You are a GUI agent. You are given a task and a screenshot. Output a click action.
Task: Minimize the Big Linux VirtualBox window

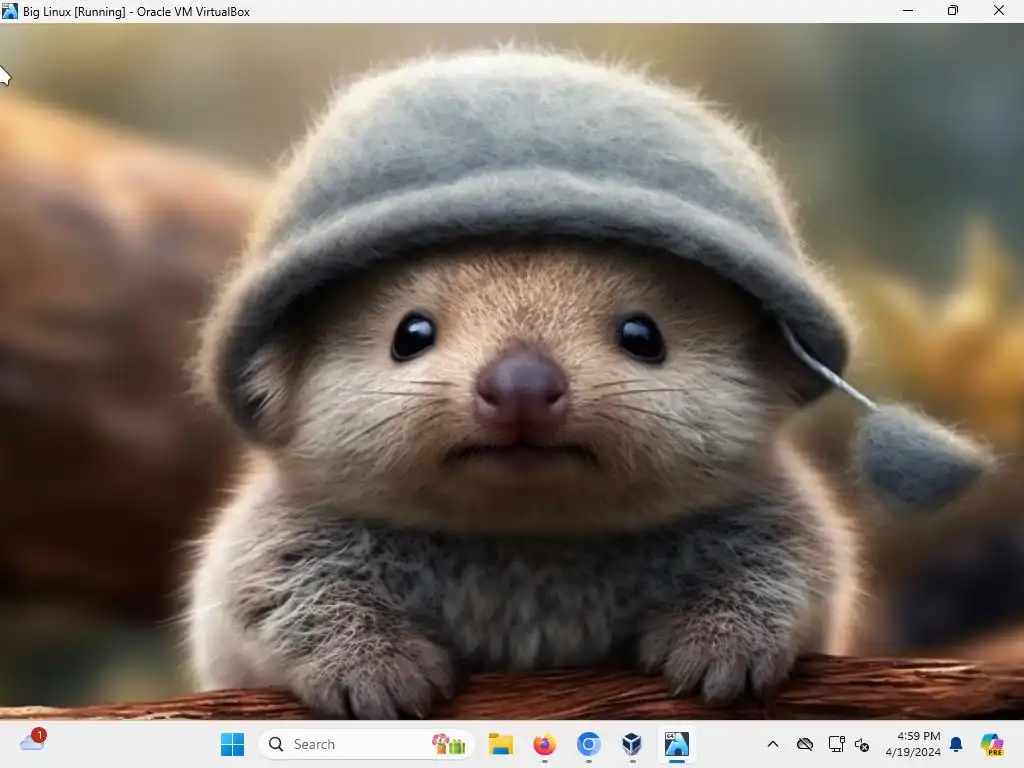[x=907, y=11]
